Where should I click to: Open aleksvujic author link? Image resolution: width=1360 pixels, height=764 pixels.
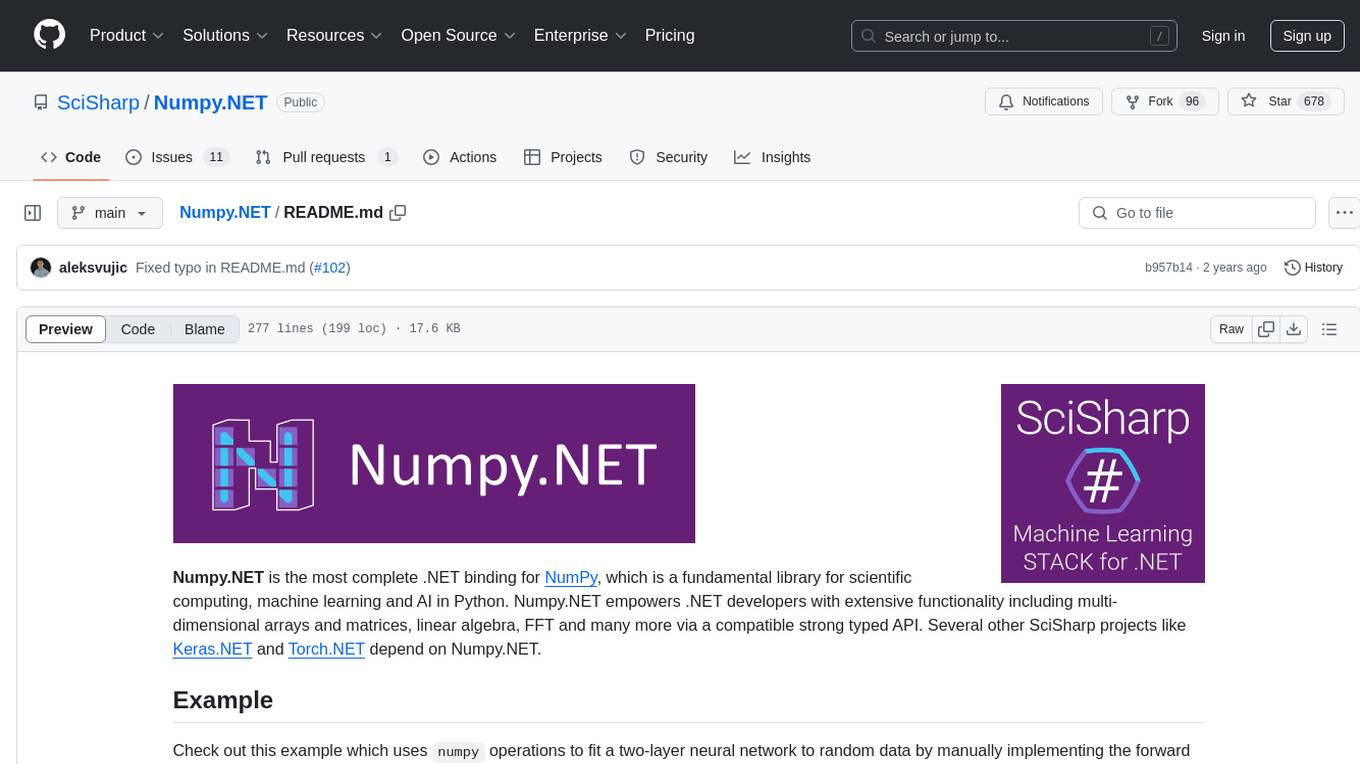(x=93, y=267)
